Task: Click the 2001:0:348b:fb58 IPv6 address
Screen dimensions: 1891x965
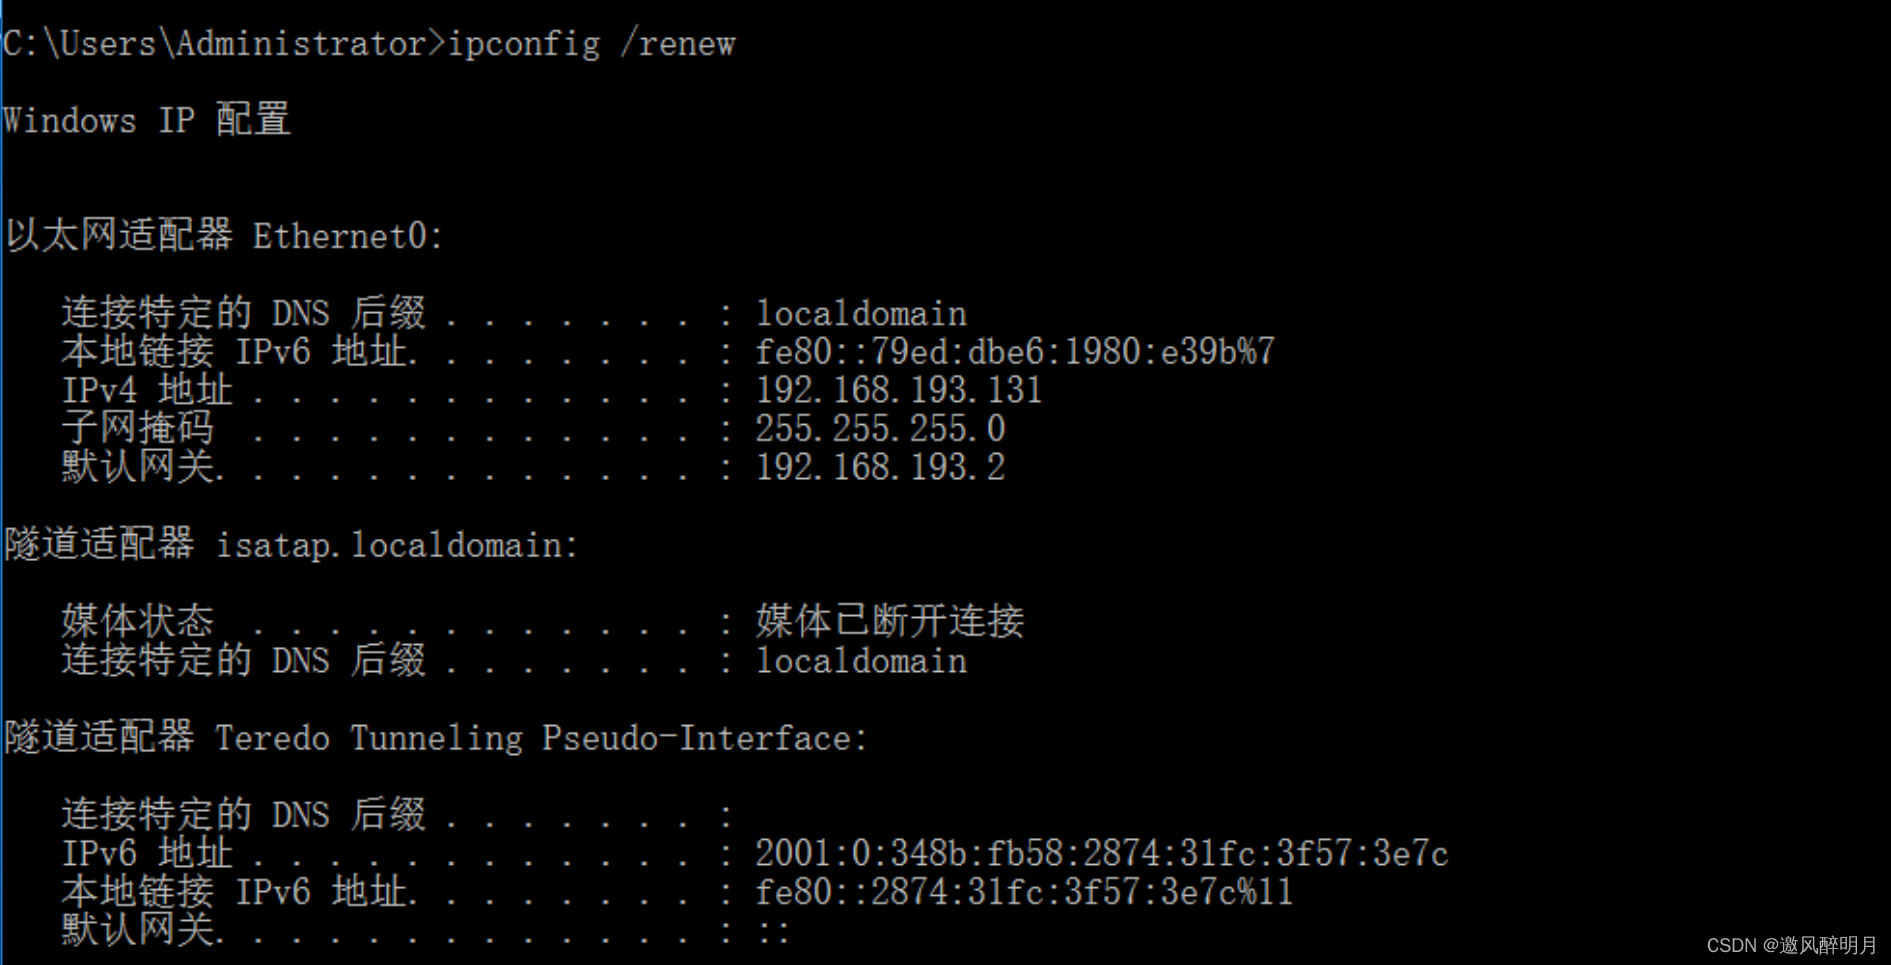Action: click(x=1101, y=853)
